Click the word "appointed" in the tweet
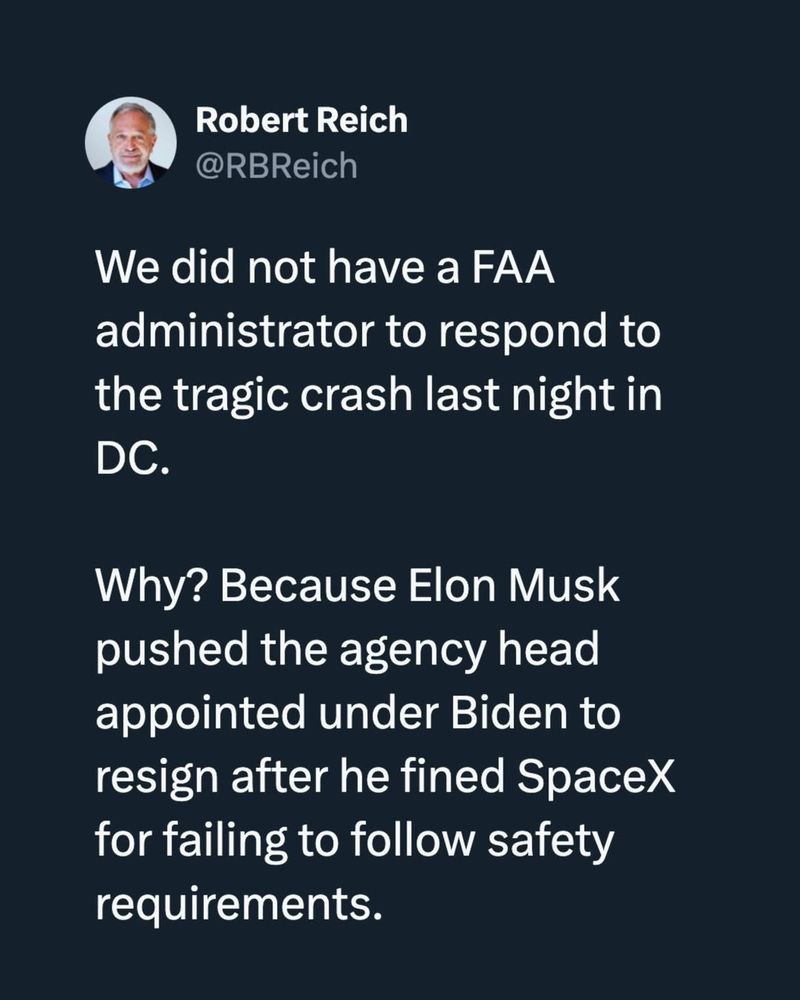800x1000 pixels. coord(201,714)
